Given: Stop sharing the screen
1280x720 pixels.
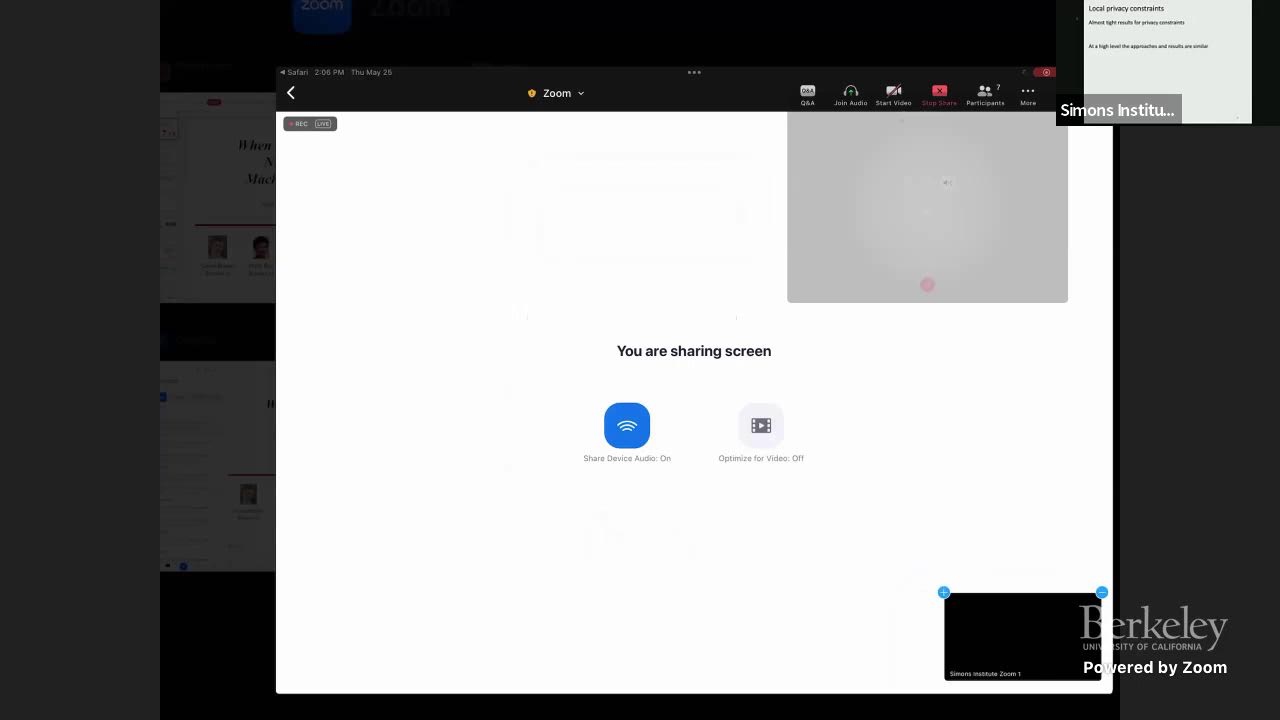Looking at the screenshot, I should coord(939,95).
